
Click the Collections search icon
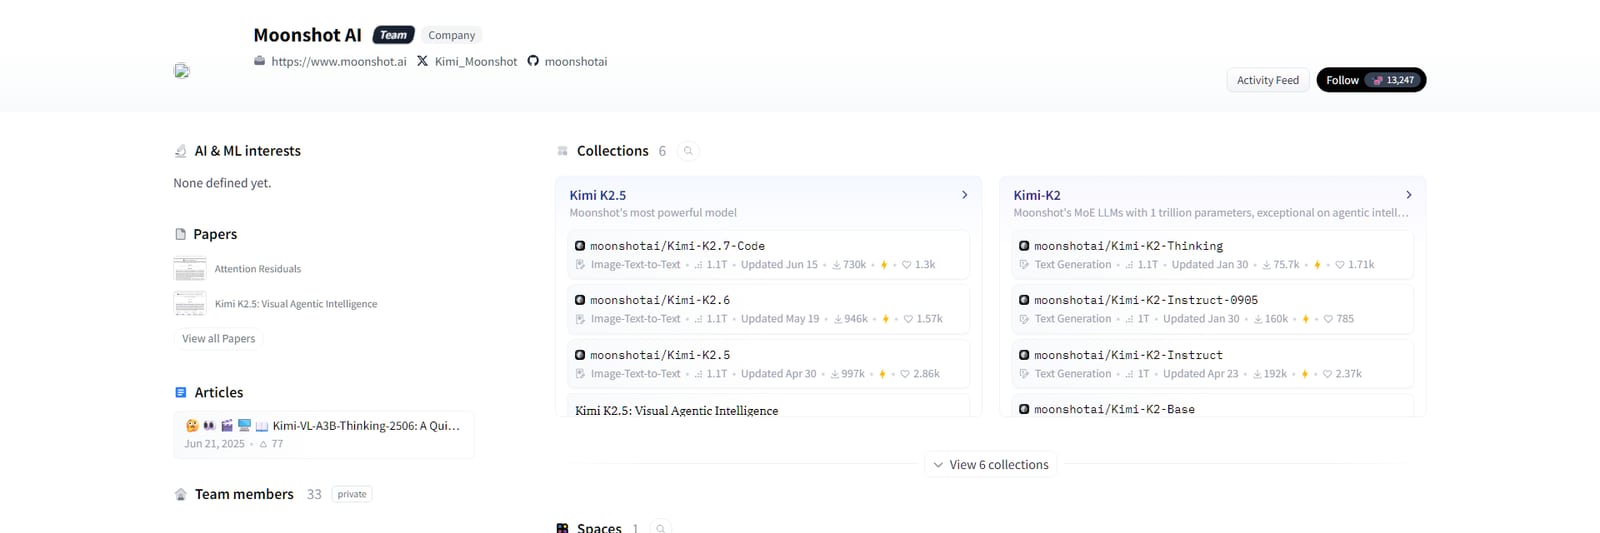click(x=688, y=151)
